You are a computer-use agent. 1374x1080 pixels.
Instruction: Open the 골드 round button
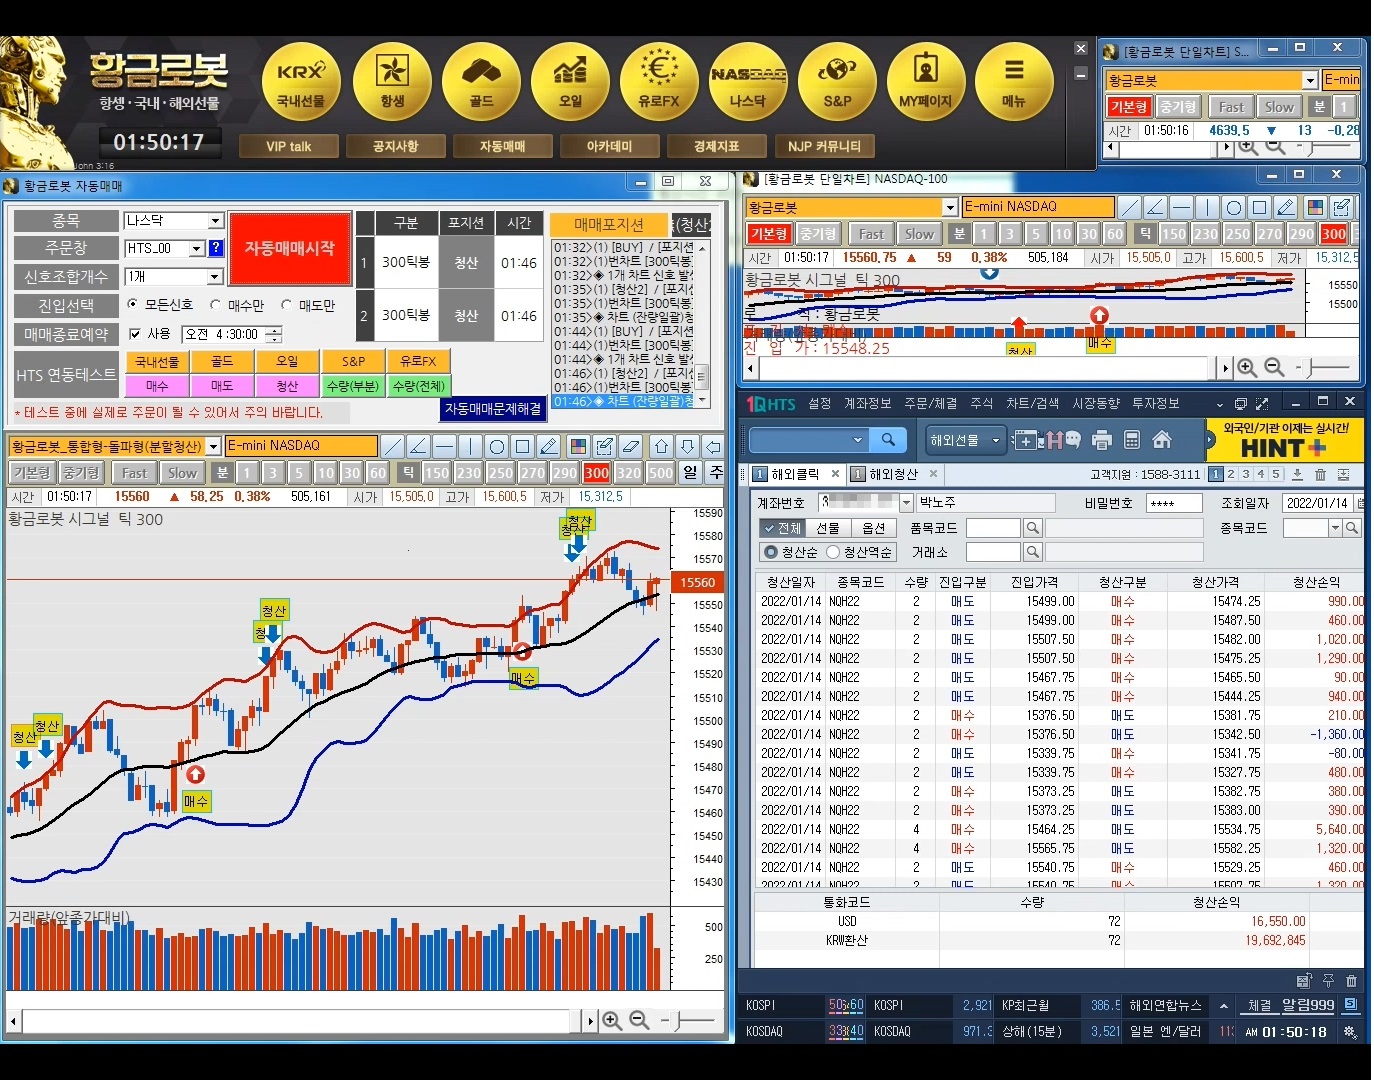[x=481, y=83]
